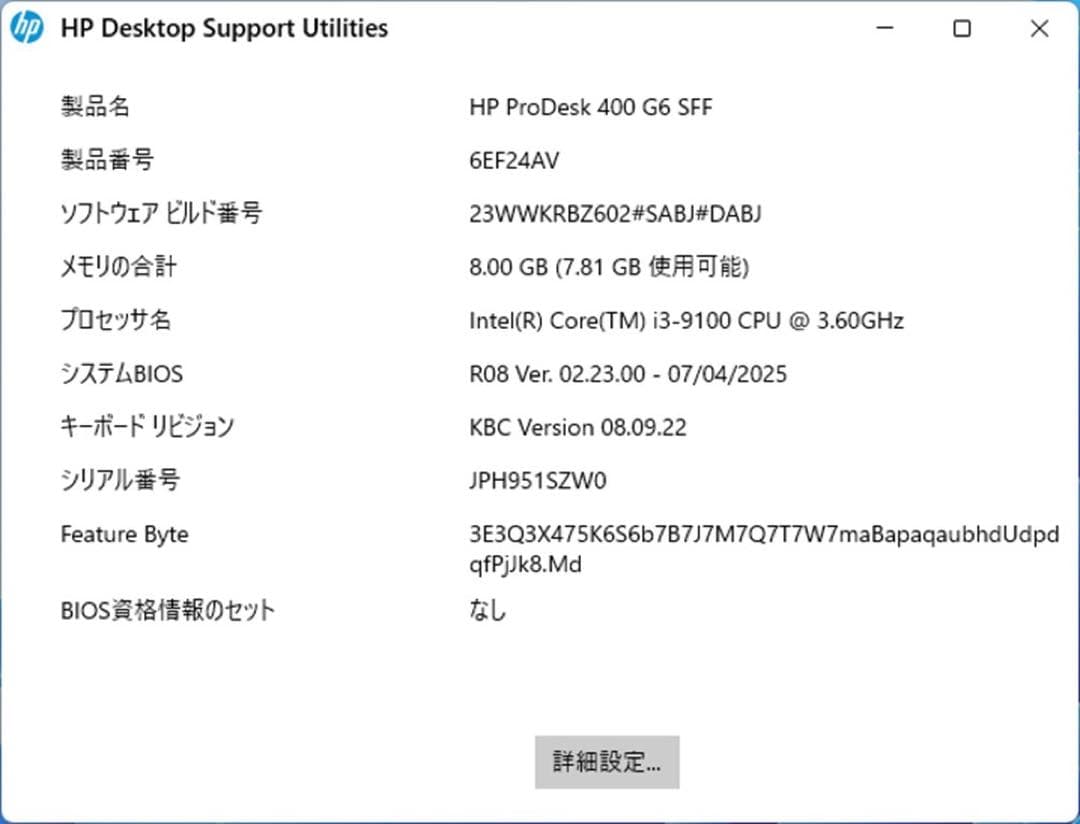
Task: Select the HP ProDesk 400 G6 SFF text
Action: tap(591, 107)
